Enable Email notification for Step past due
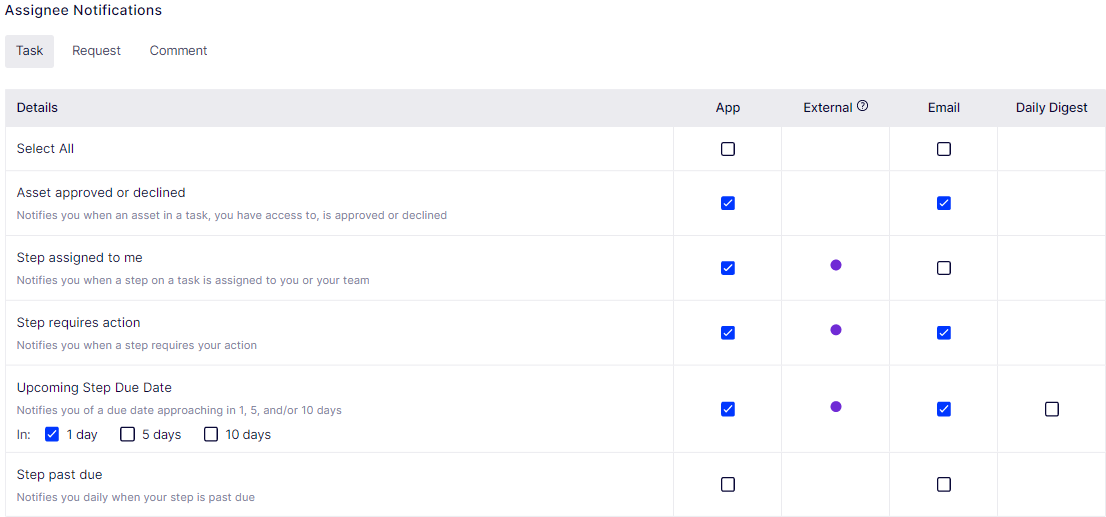This screenshot has height=517, width=1106. point(944,485)
